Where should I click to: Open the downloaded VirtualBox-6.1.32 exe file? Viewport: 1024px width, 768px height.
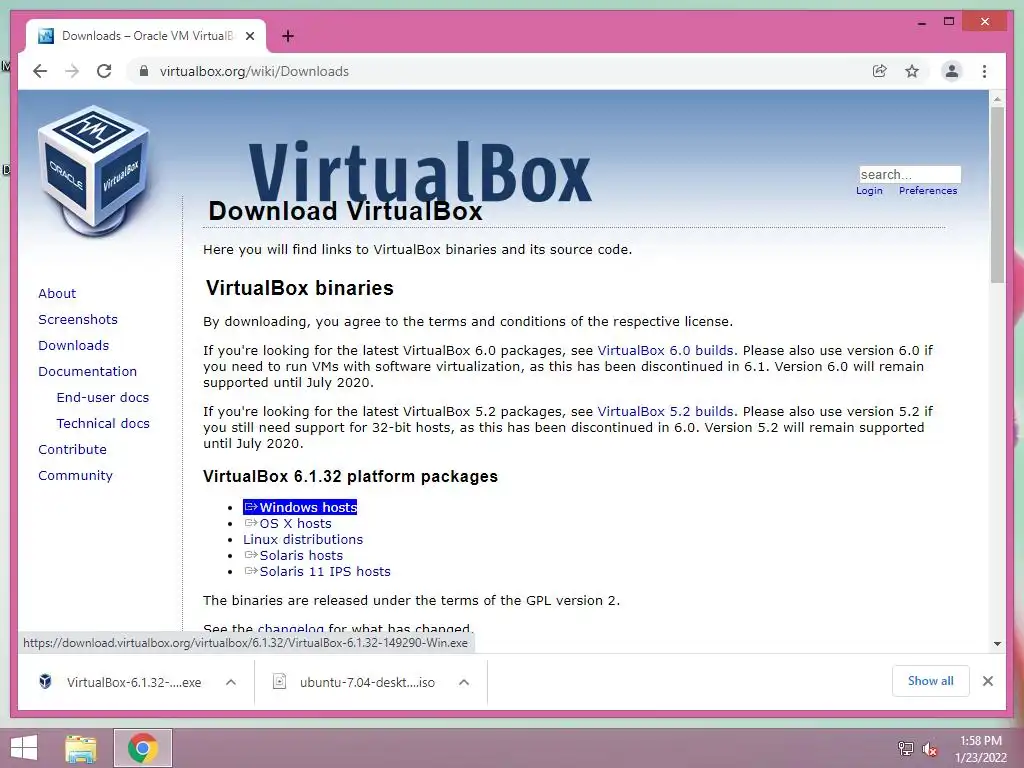[x=134, y=682]
